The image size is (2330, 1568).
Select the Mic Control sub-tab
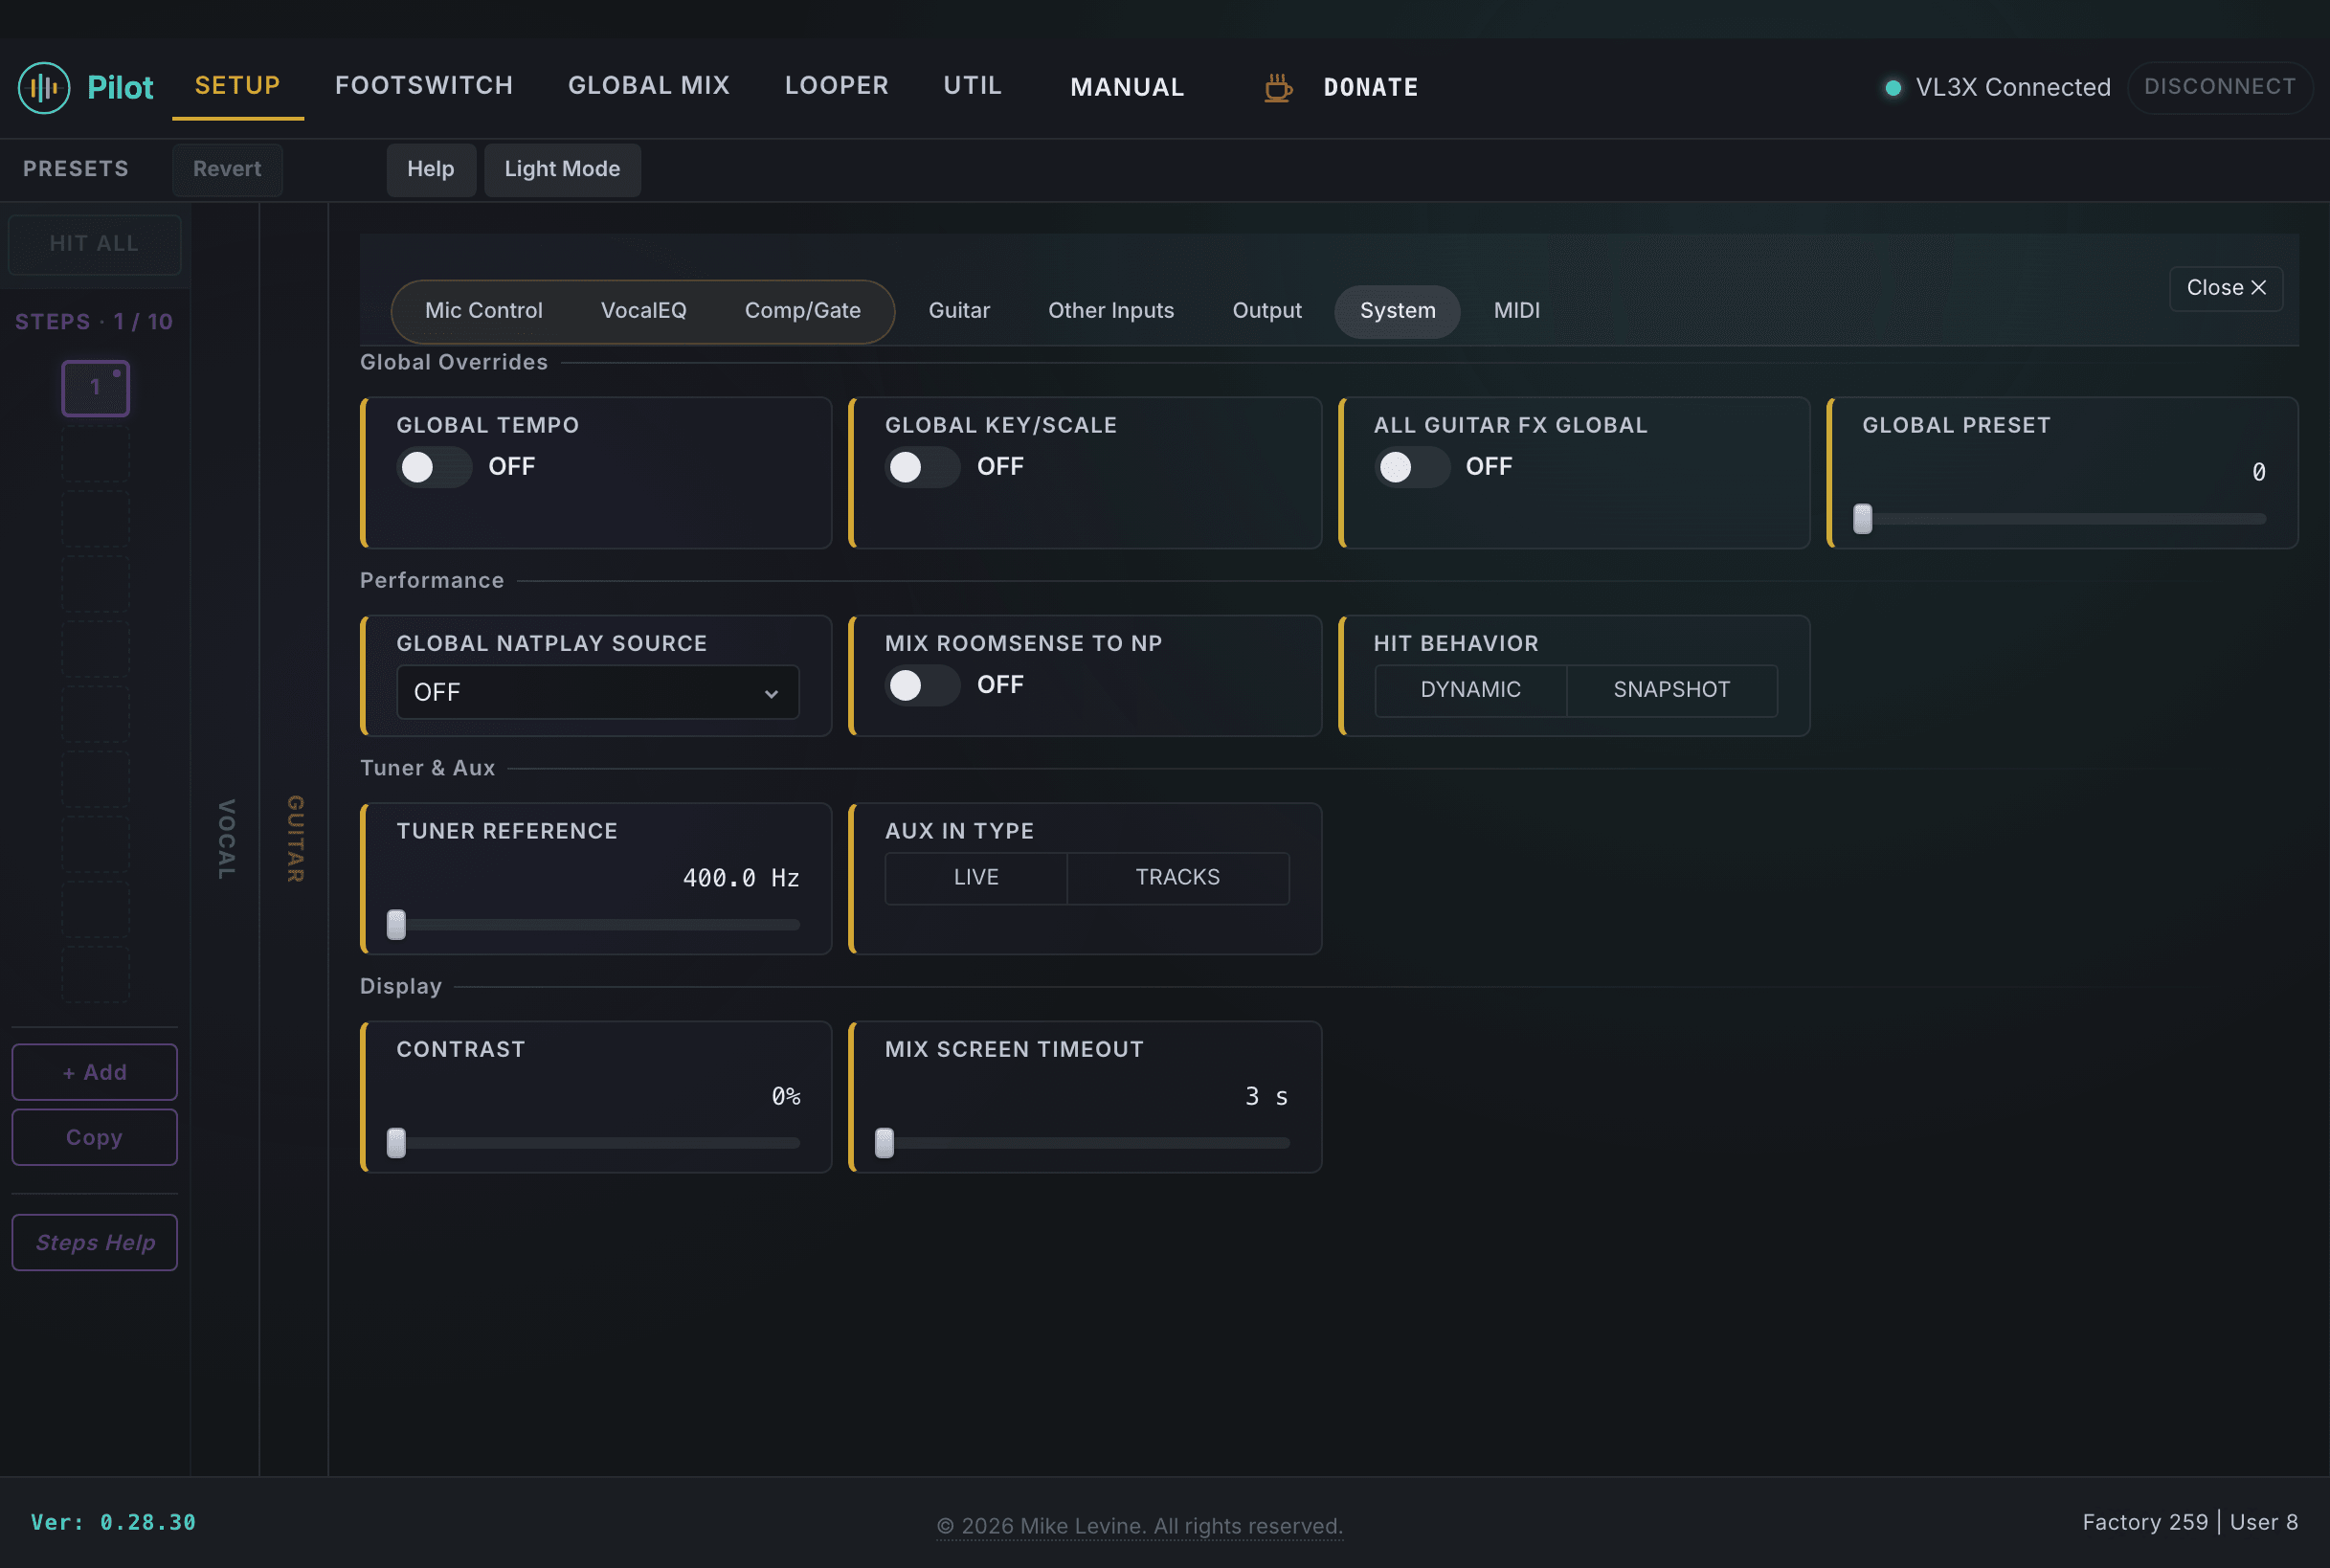coord(484,311)
